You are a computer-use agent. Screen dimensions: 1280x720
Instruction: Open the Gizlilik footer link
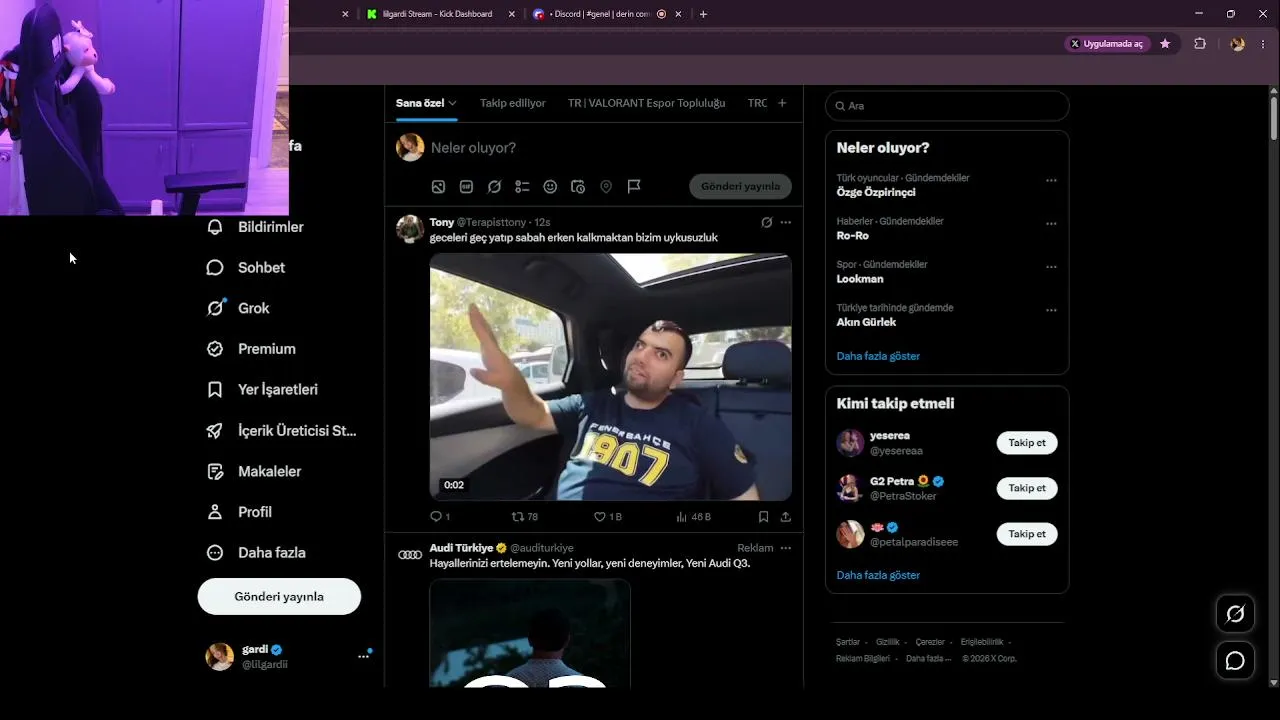pyautogui.click(x=888, y=642)
